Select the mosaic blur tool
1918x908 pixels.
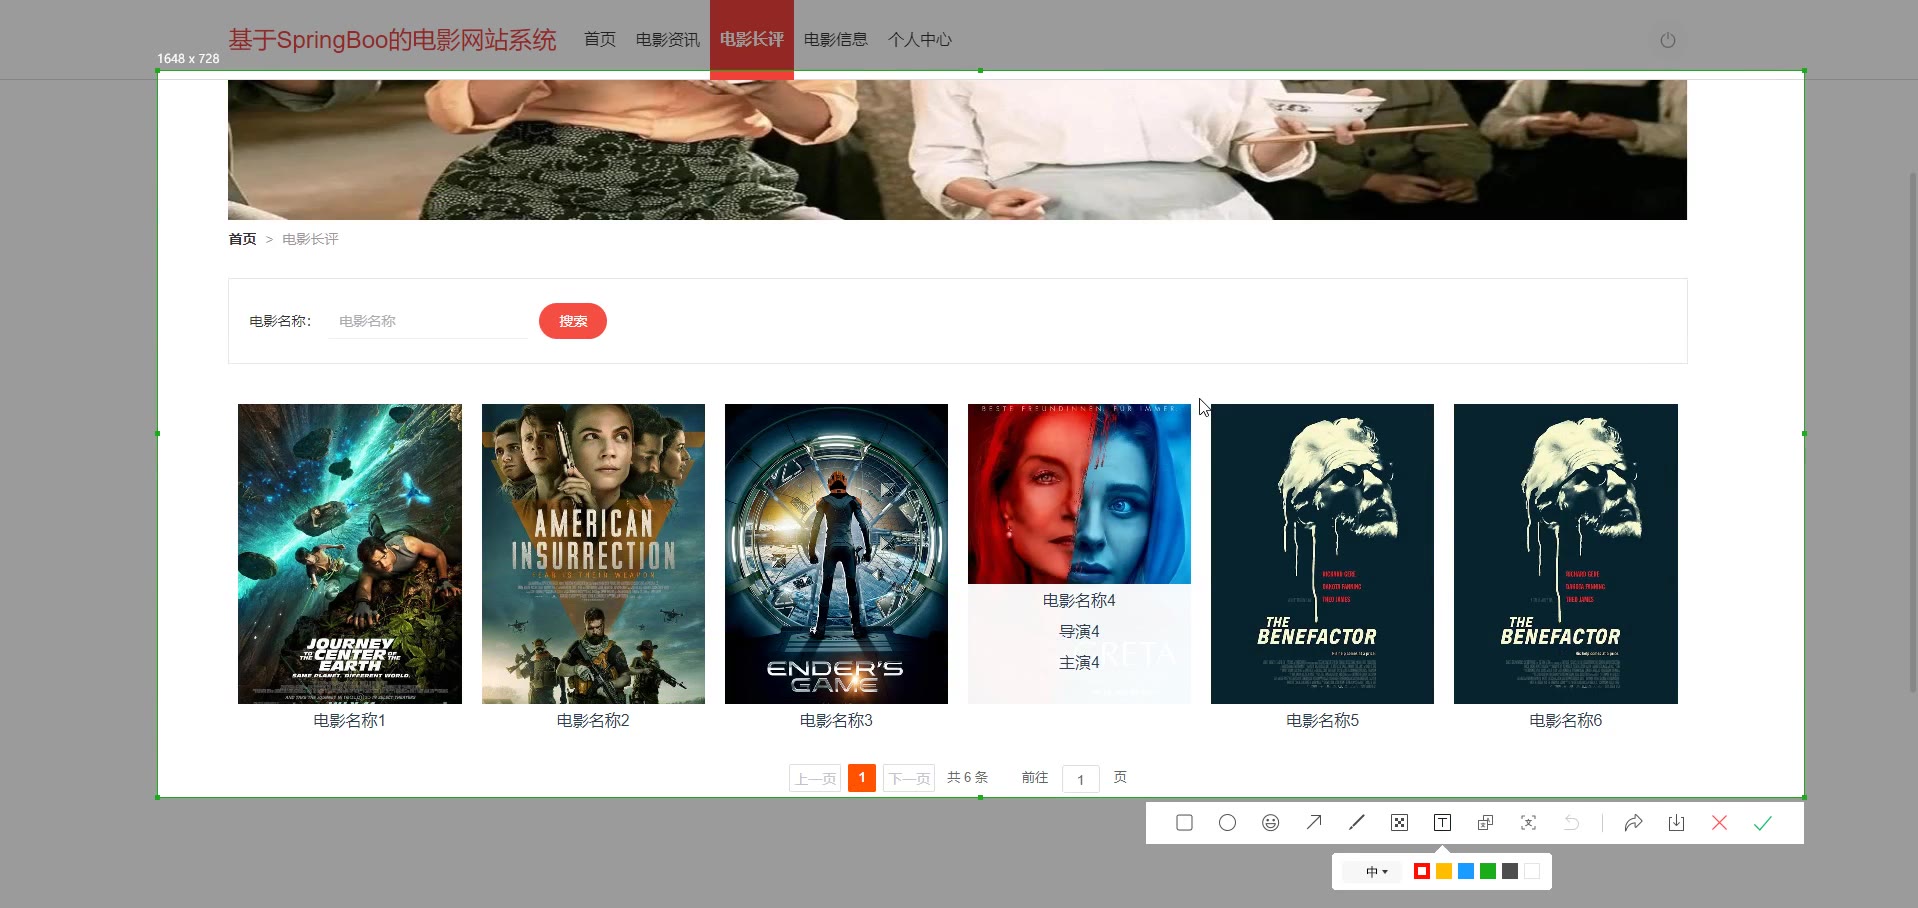point(1399,823)
